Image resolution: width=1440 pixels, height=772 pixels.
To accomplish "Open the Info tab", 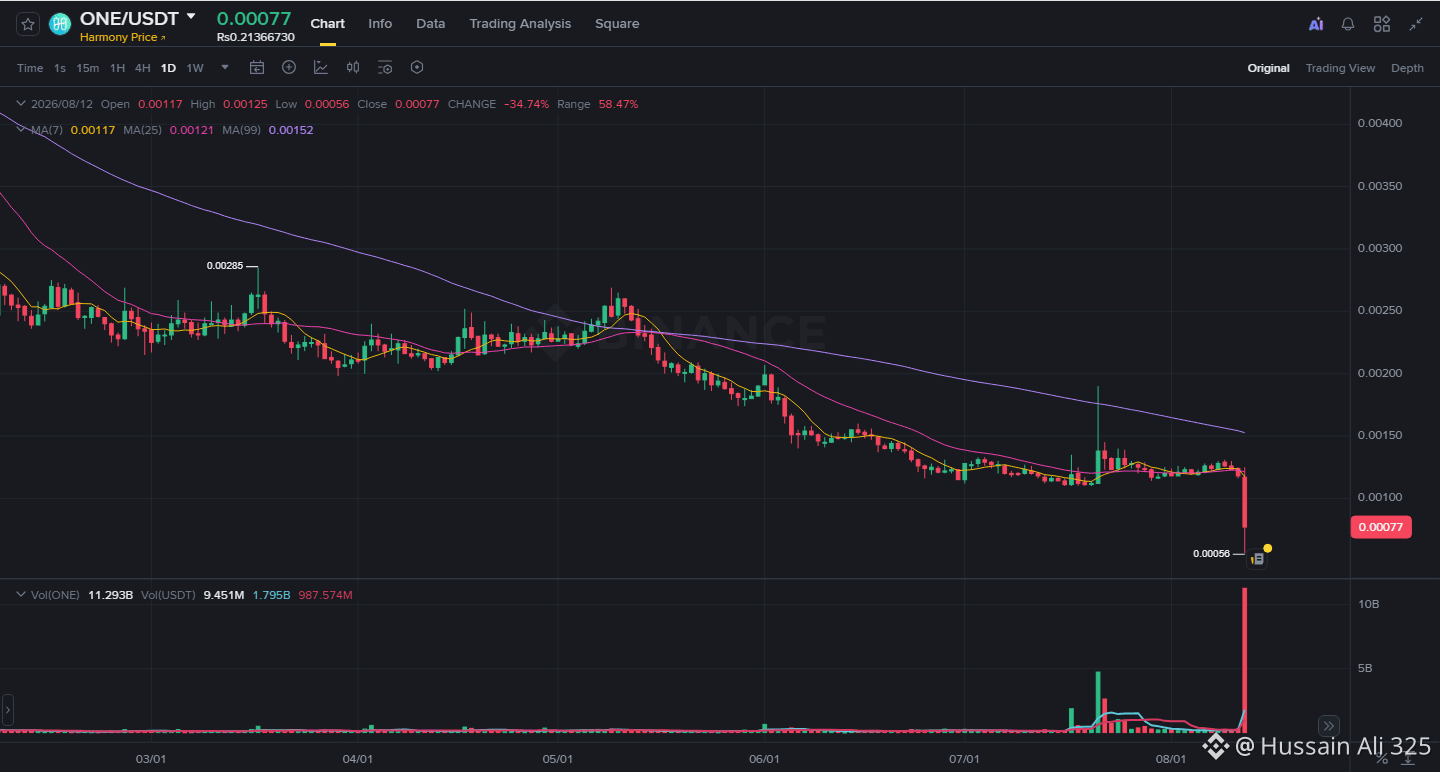I will click(x=380, y=24).
